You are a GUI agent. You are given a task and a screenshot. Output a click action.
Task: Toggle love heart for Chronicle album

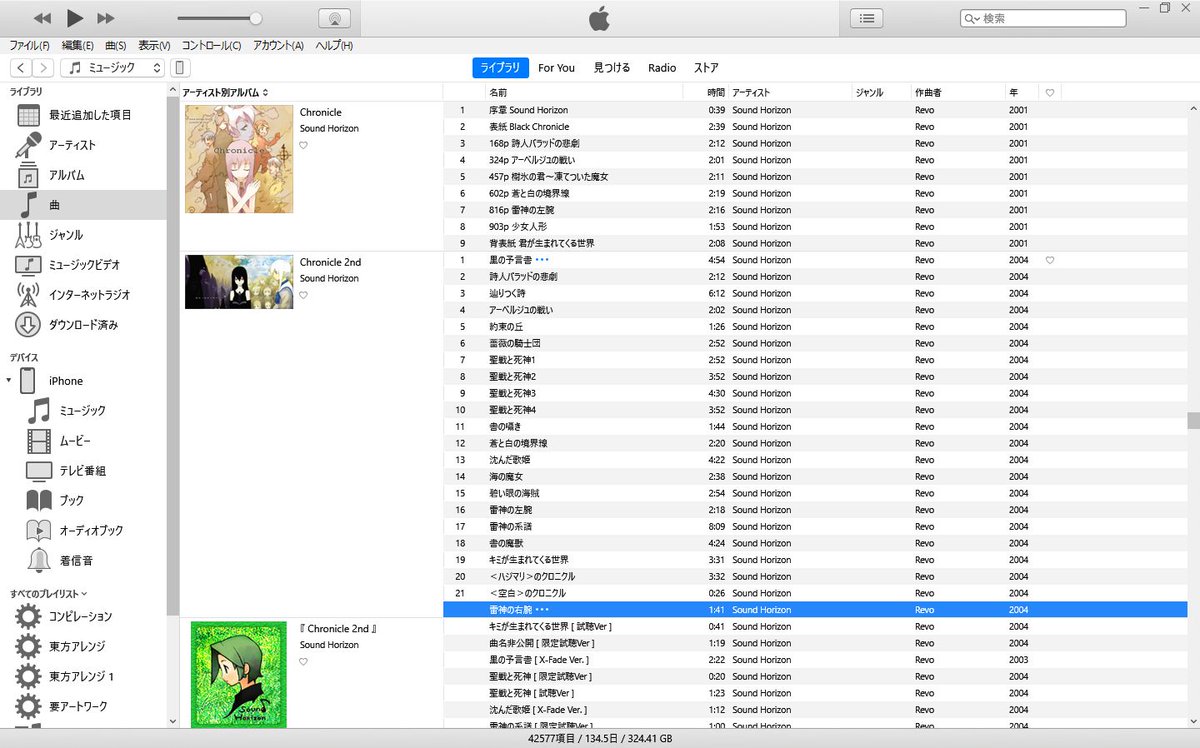[304, 145]
